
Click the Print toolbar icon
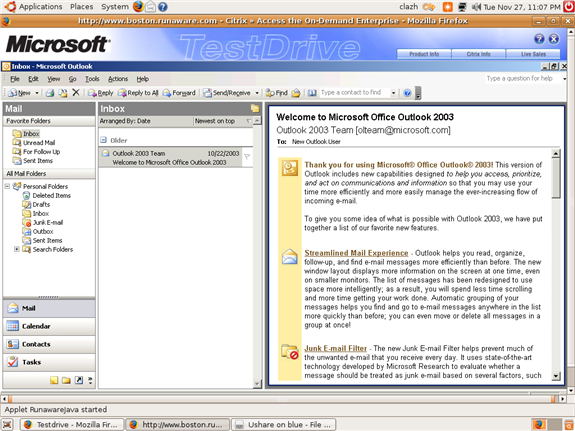click(50, 93)
